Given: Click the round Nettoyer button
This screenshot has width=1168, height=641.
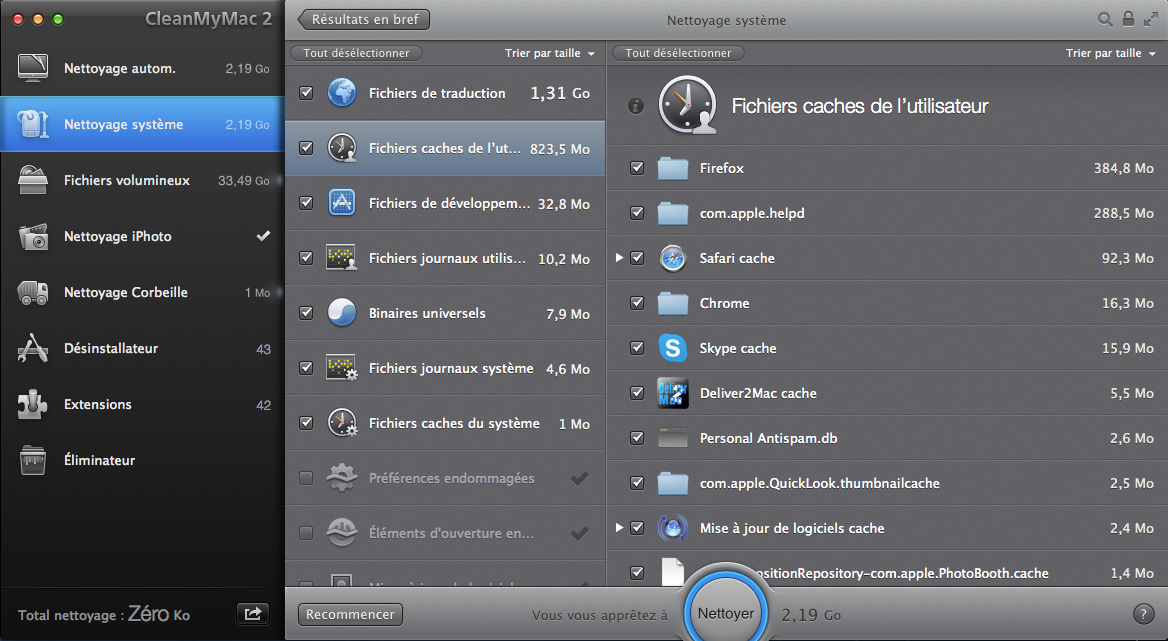Looking at the screenshot, I should pyautogui.click(x=726, y=612).
